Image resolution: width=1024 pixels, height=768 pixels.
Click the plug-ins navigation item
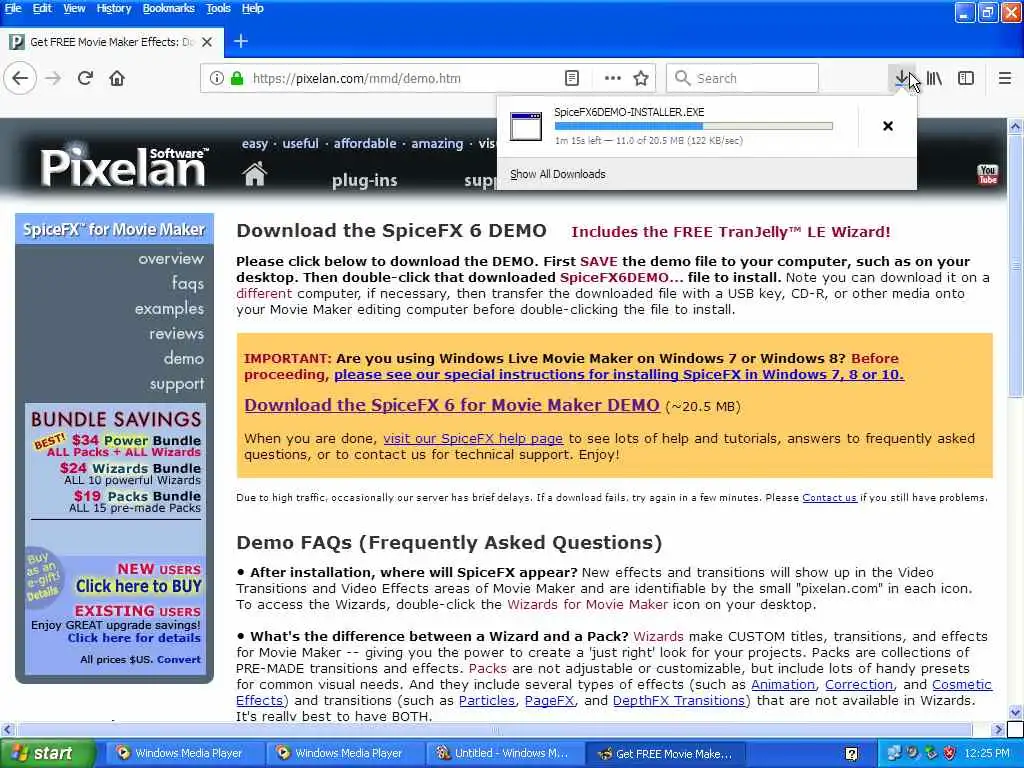[364, 180]
